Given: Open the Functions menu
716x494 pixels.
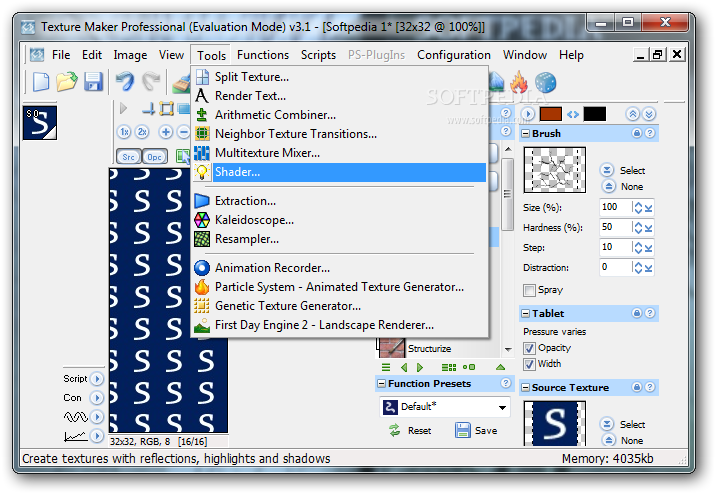Looking at the screenshot, I should tap(263, 55).
